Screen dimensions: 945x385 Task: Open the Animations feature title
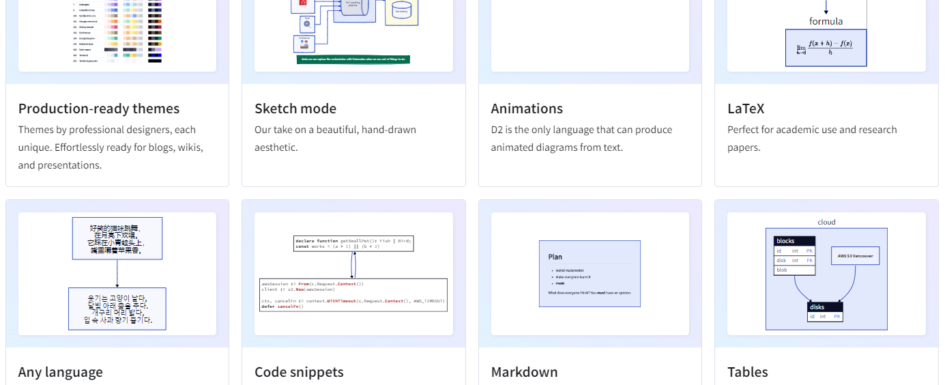click(527, 108)
